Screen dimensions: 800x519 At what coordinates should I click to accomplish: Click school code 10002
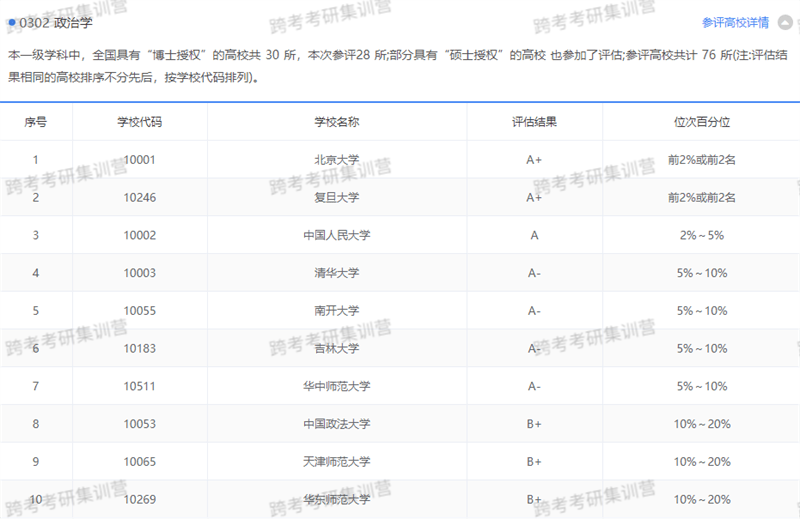(140, 235)
